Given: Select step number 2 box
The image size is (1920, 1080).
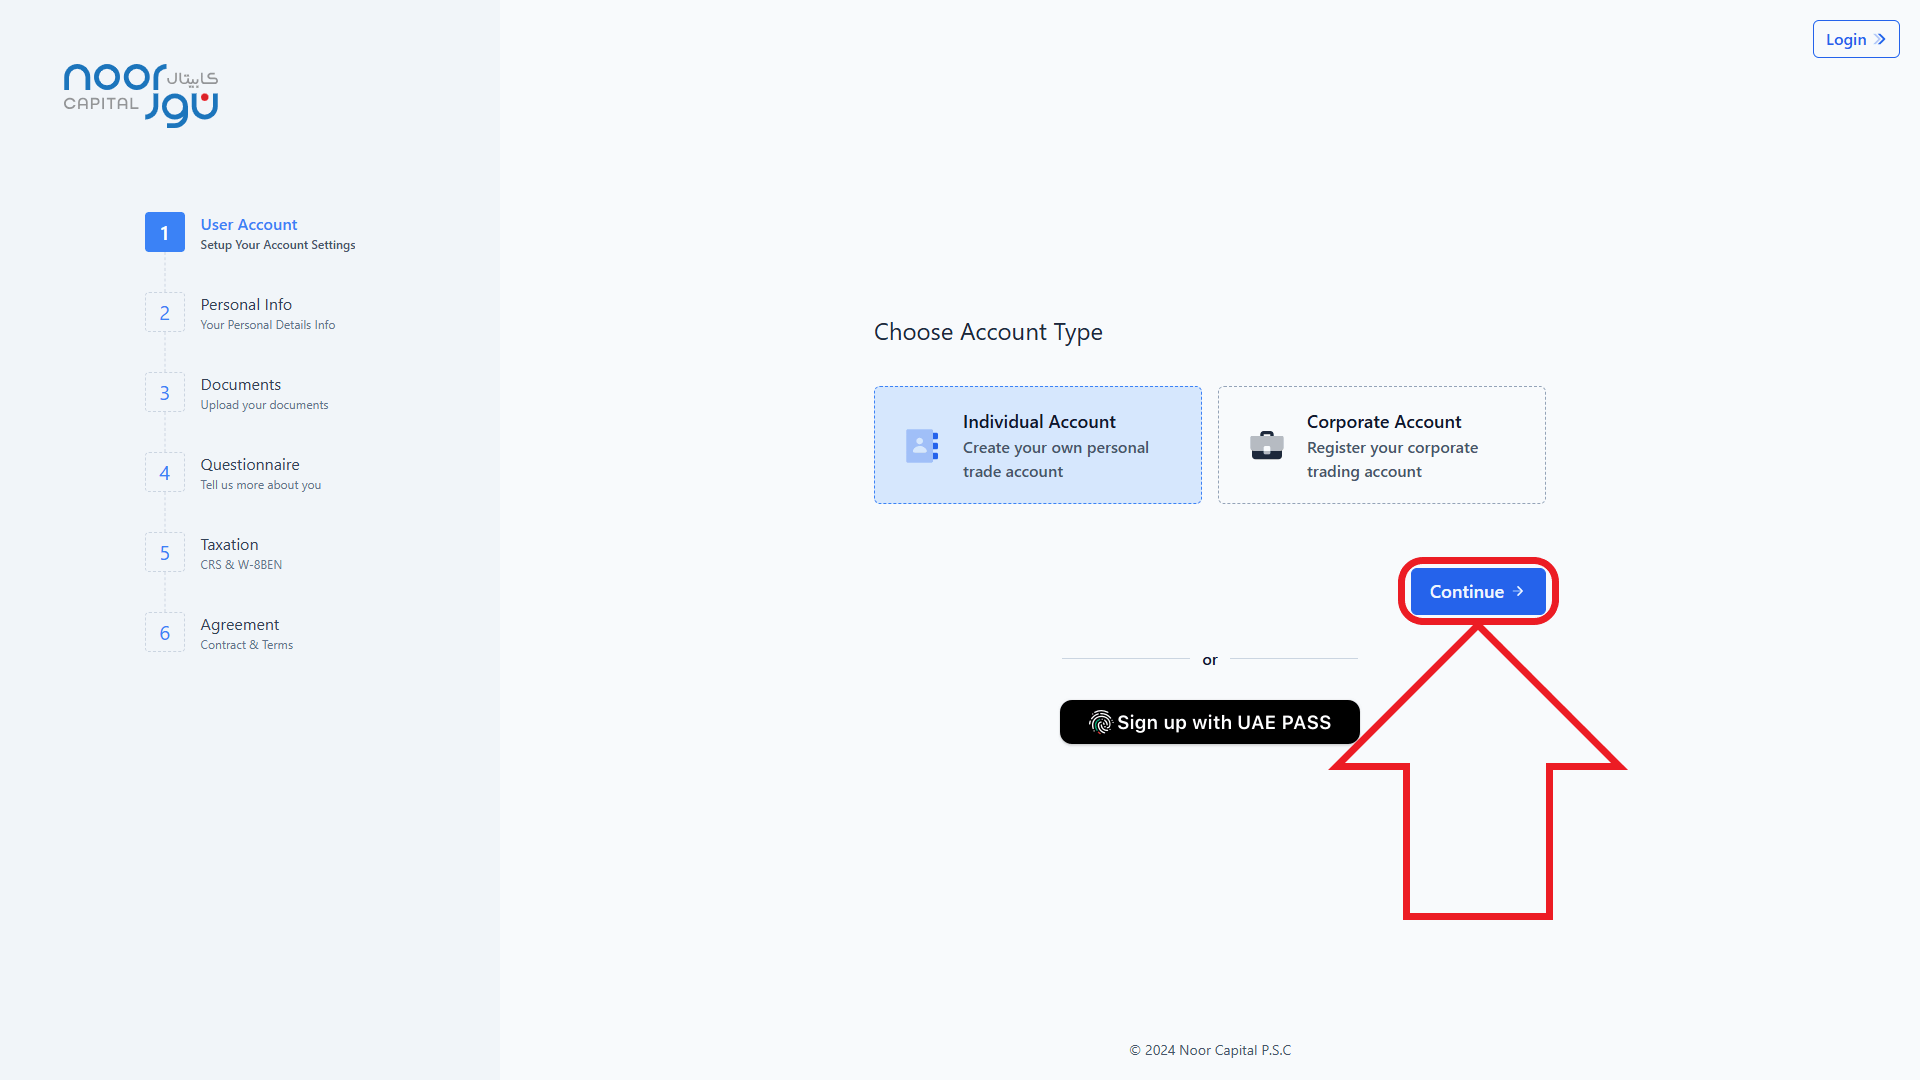Looking at the screenshot, I should click(165, 312).
